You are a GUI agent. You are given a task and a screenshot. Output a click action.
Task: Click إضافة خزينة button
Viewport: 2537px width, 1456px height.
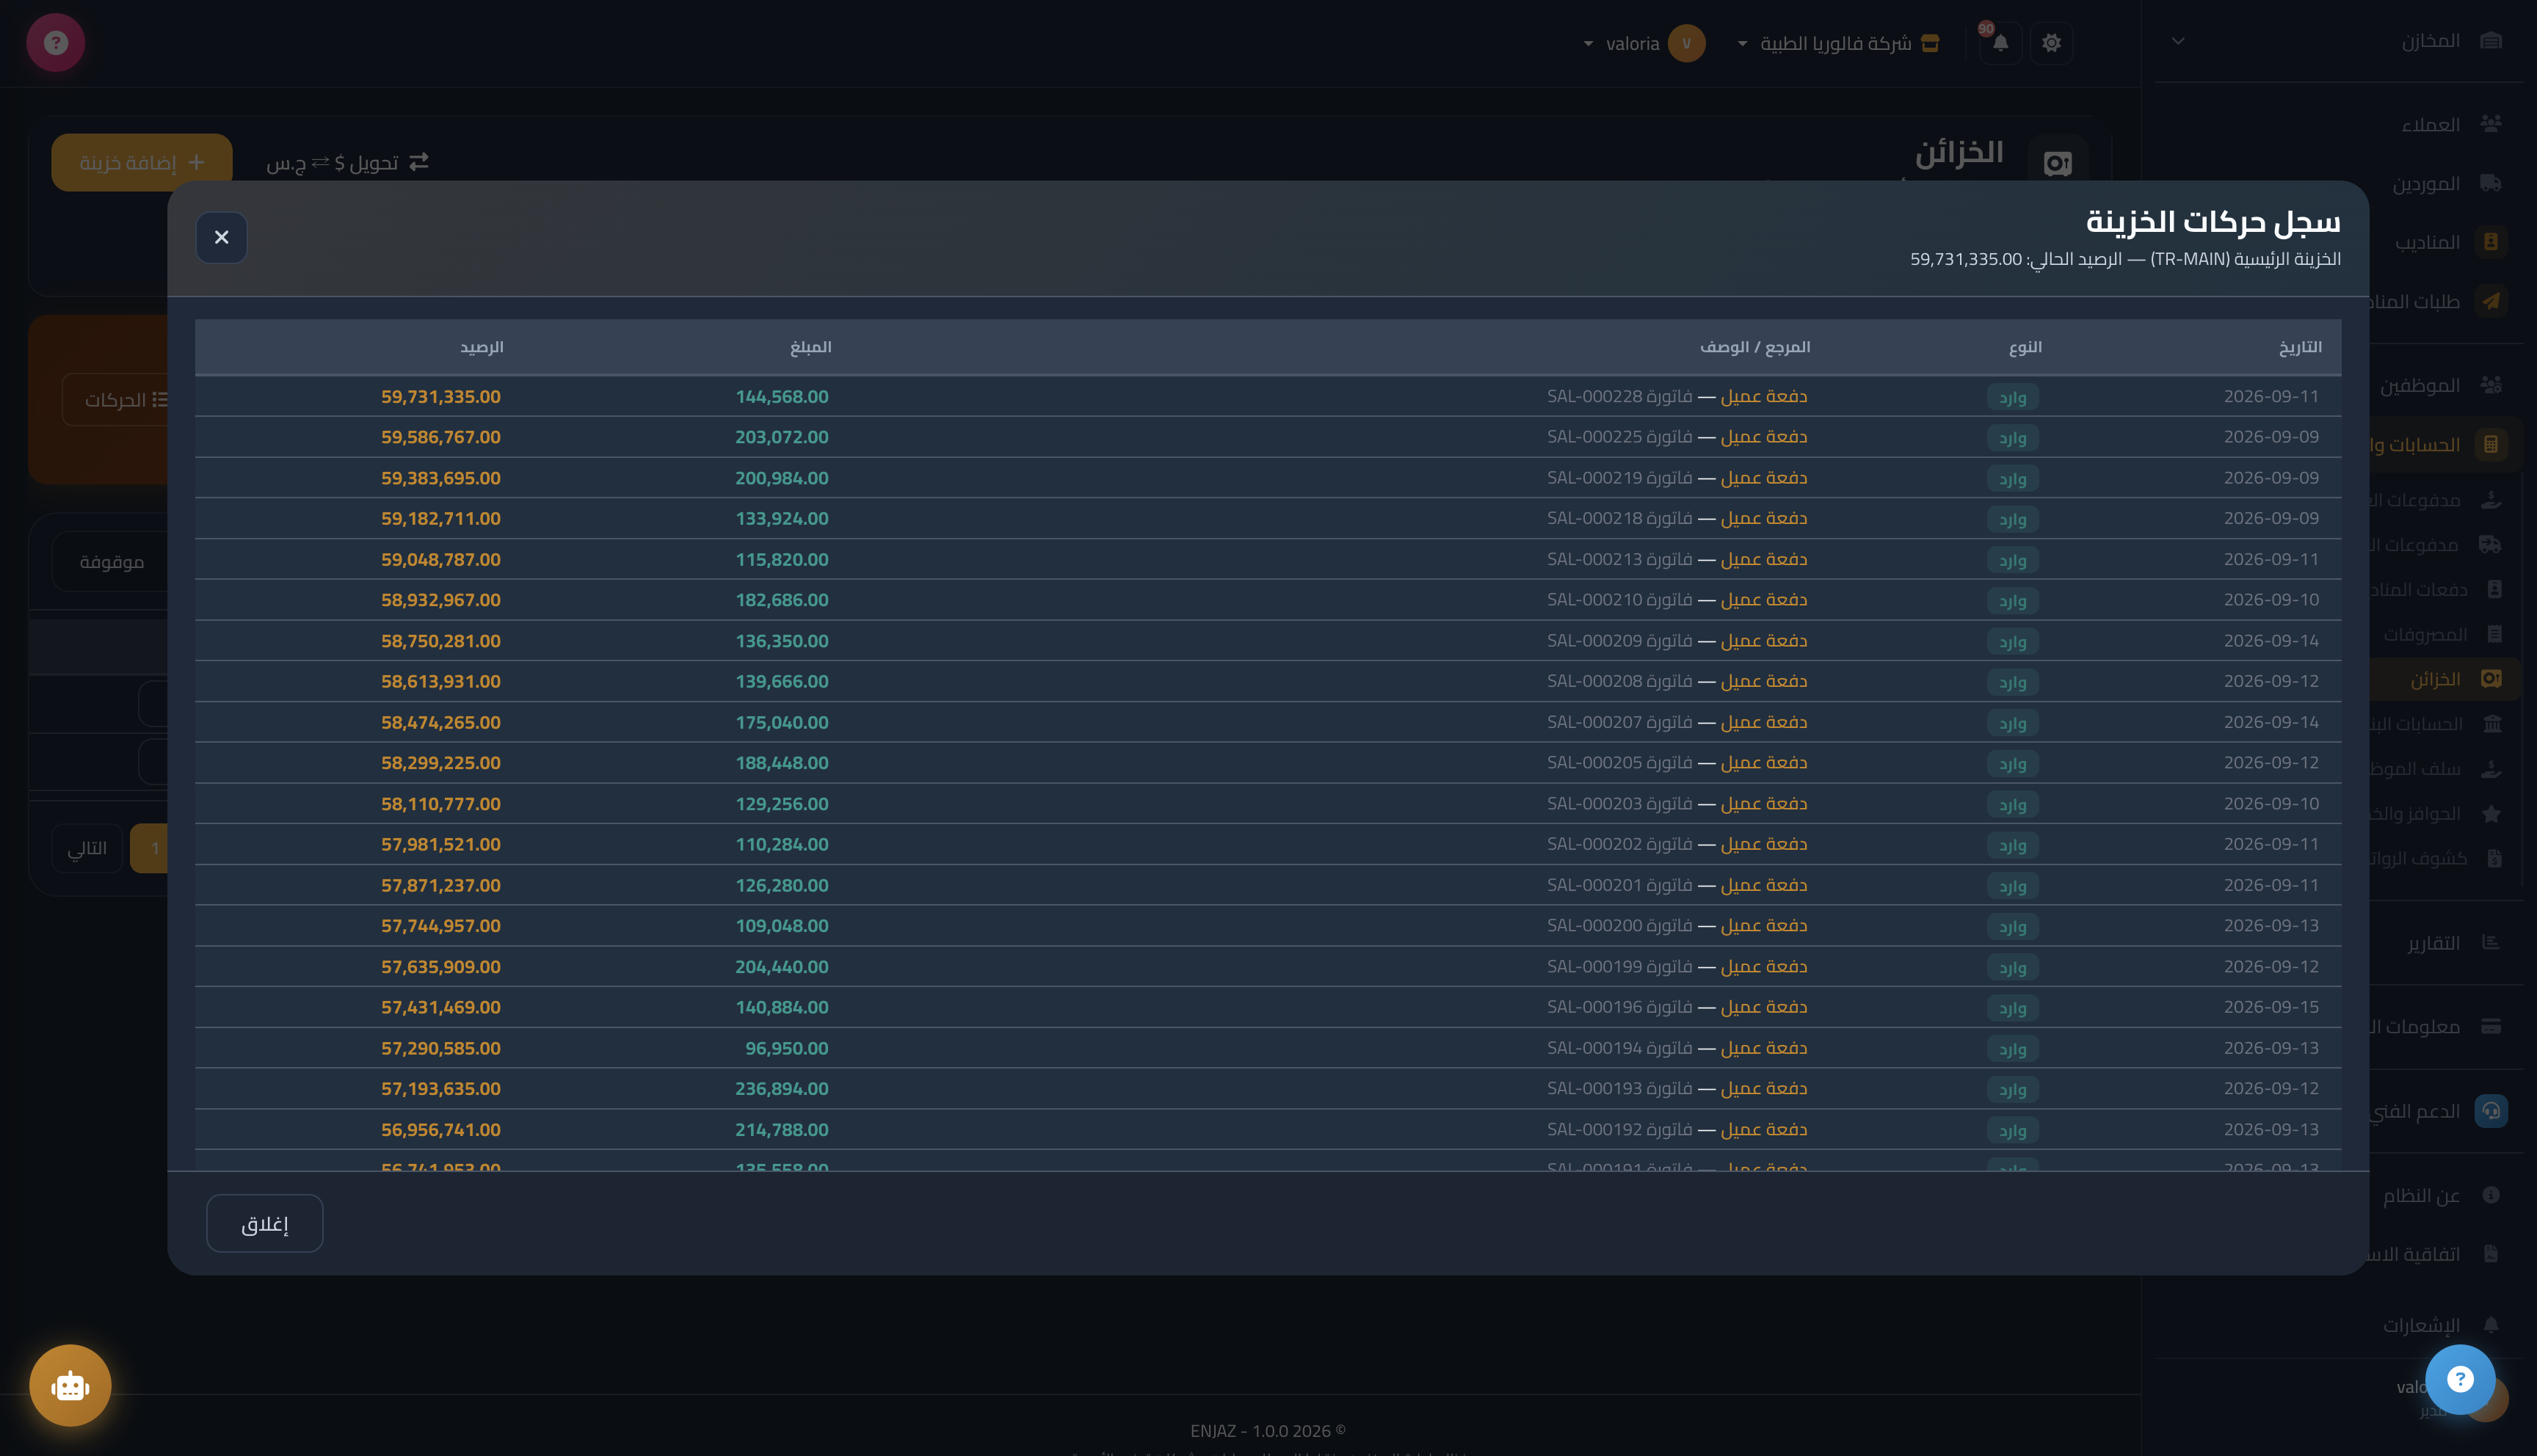[142, 162]
